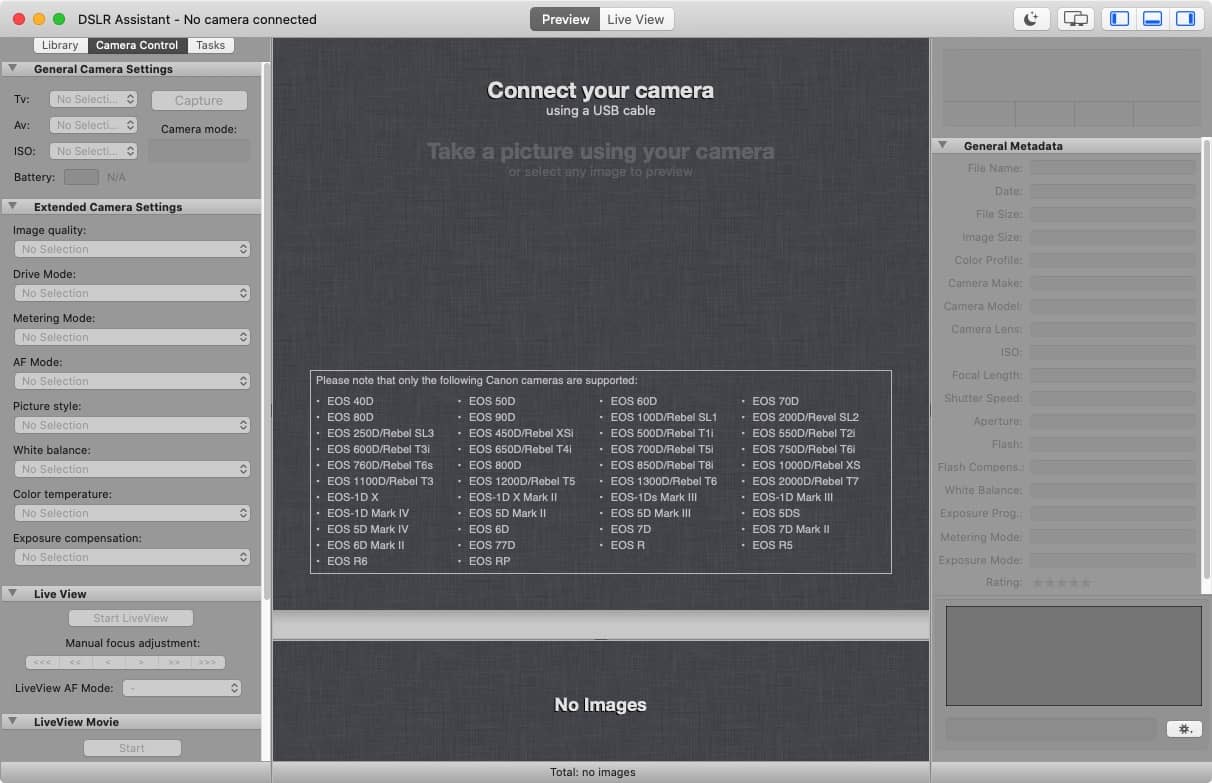Toggle right metadata panel visibility
Image resolution: width=1212 pixels, height=783 pixels.
[x=1185, y=19]
